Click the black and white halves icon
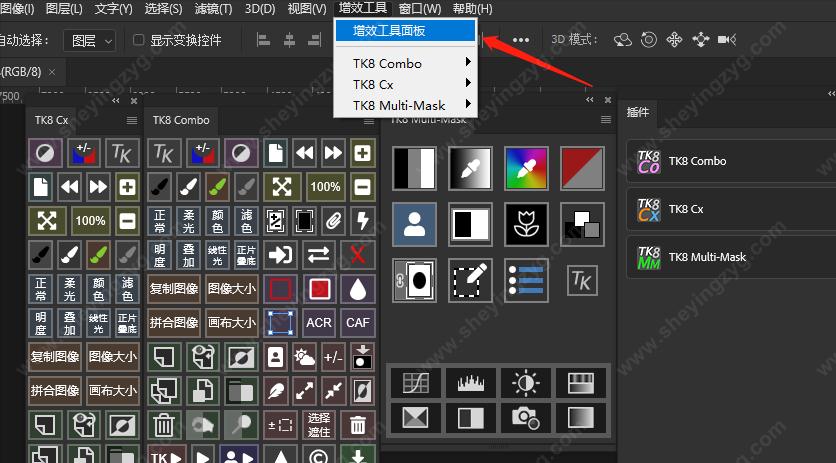Viewport: 836px width, 463px height. tap(470, 224)
